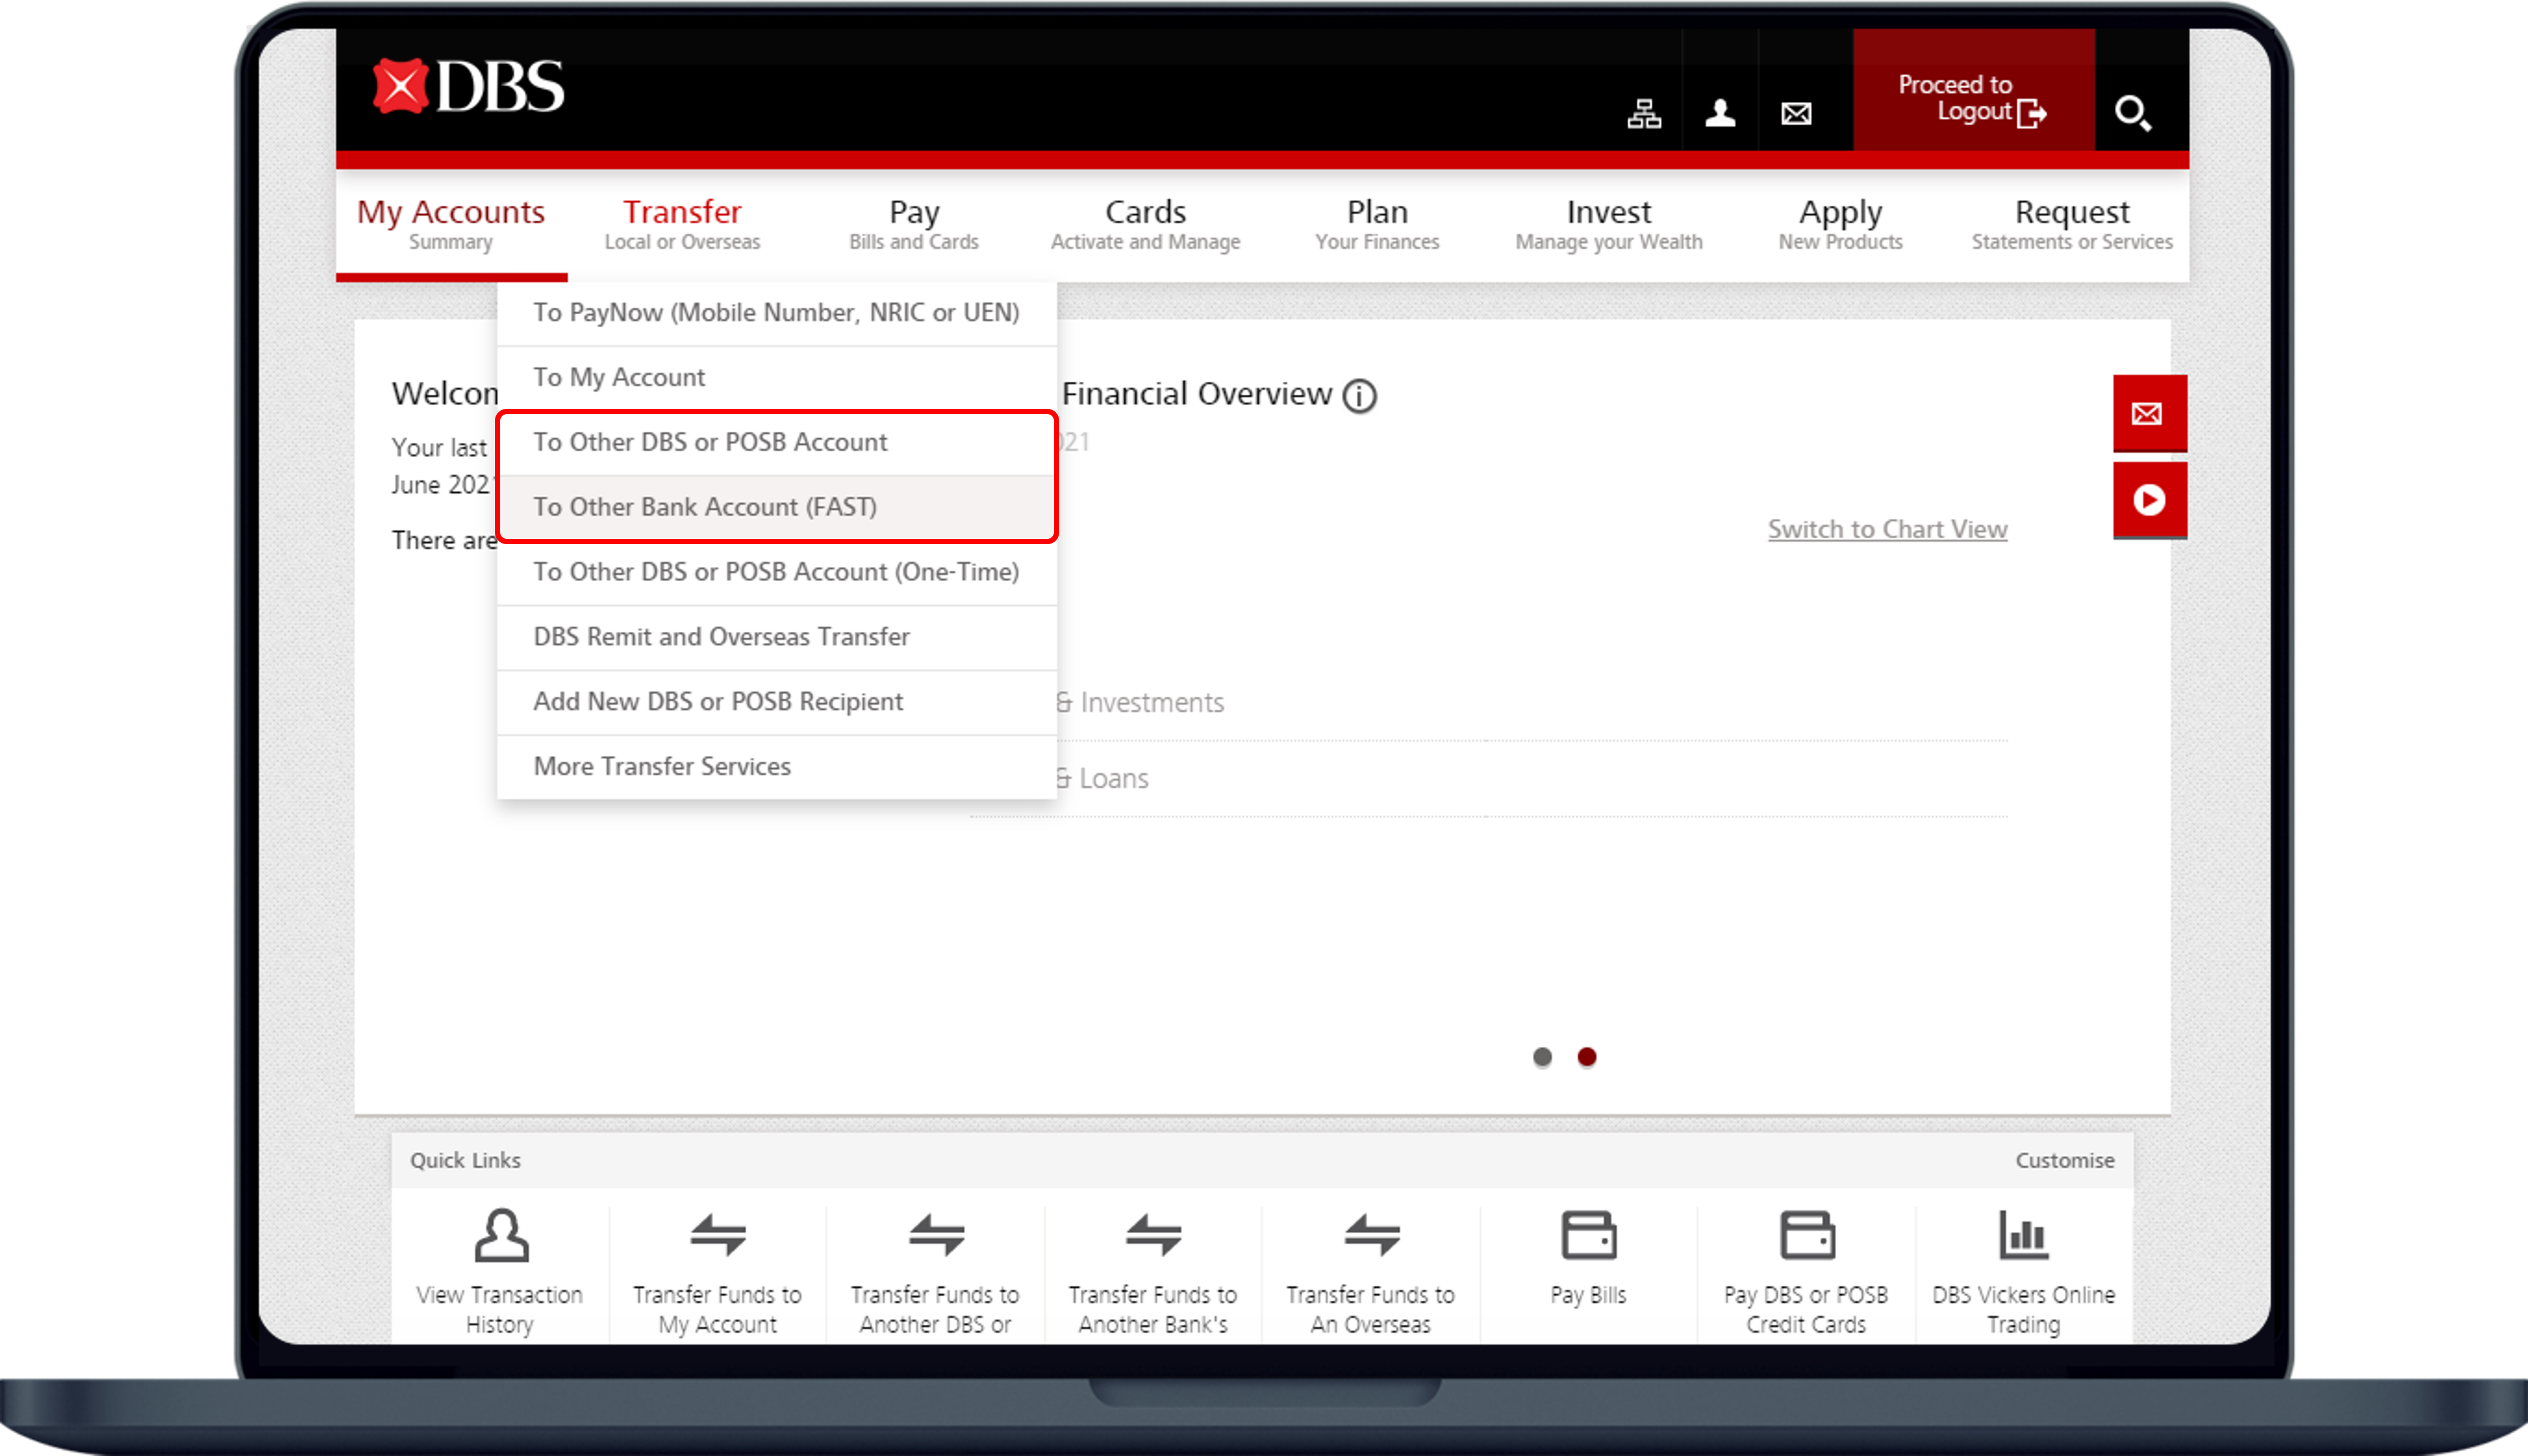2528x1456 pixels.
Task: Click the Pay Bills and Cards tab
Action: pos(915,222)
